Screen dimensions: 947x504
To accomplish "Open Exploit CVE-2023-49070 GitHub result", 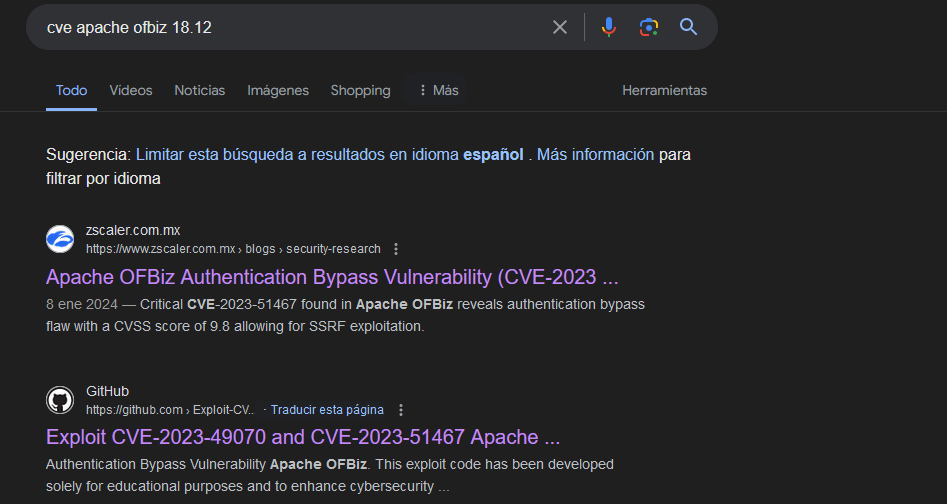I will tap(303, 437).
